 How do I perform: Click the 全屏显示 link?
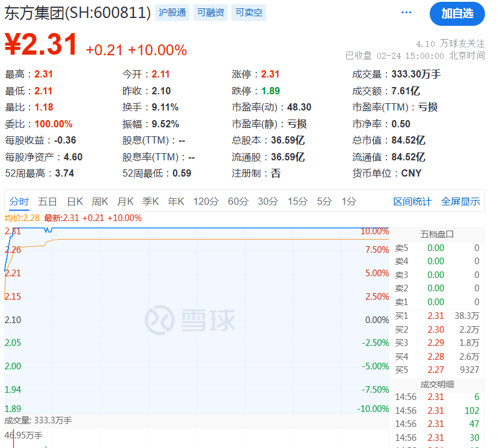point(460,201)
